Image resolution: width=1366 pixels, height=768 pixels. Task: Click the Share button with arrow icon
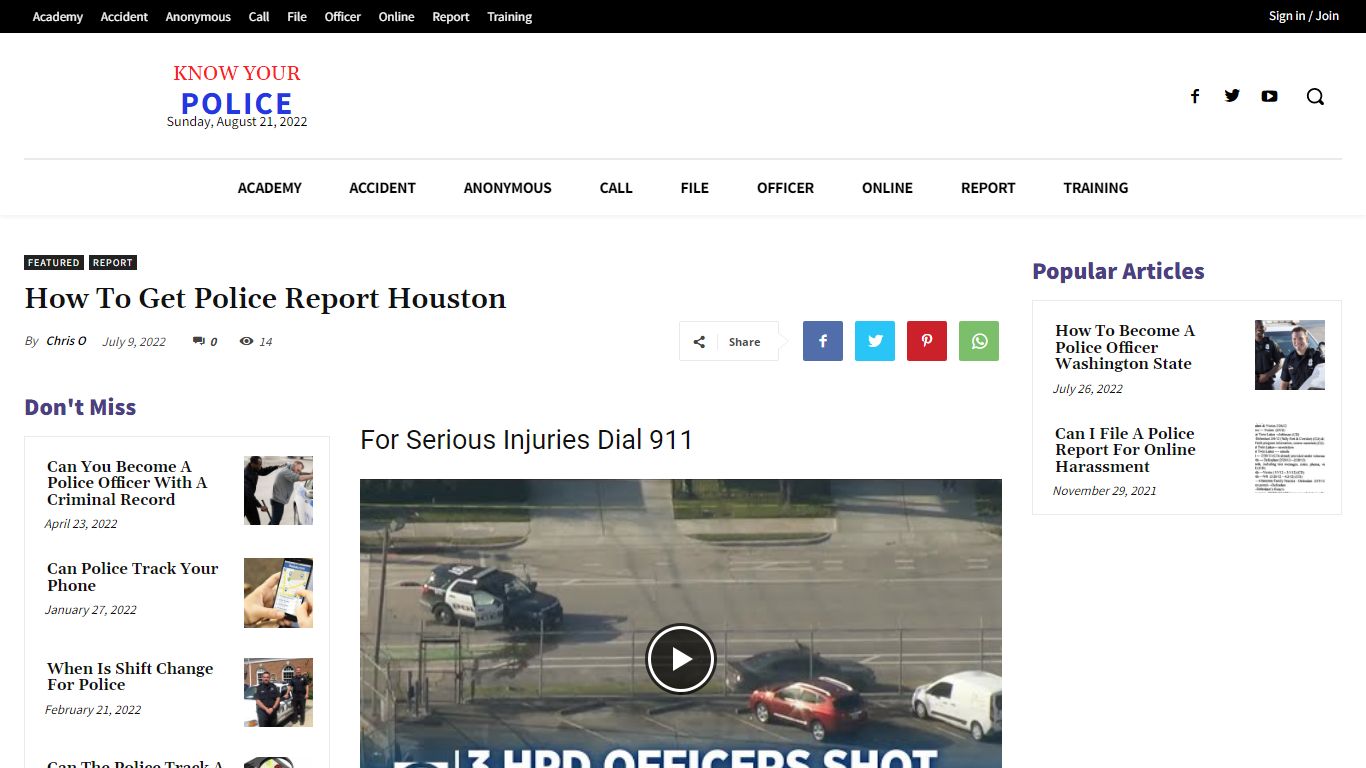[729, 341]
